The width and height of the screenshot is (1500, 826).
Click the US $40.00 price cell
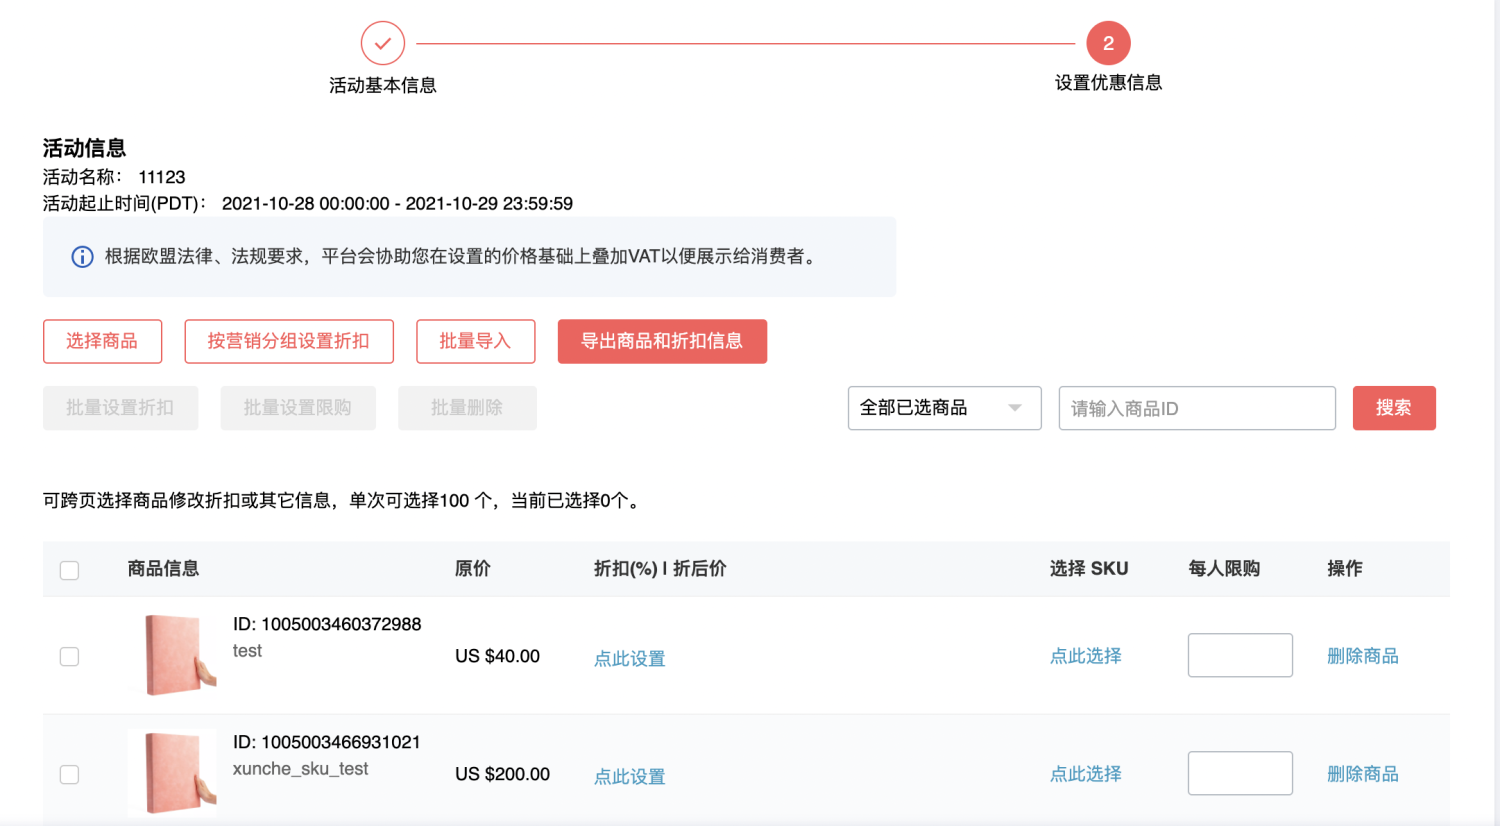coord(497,656)
